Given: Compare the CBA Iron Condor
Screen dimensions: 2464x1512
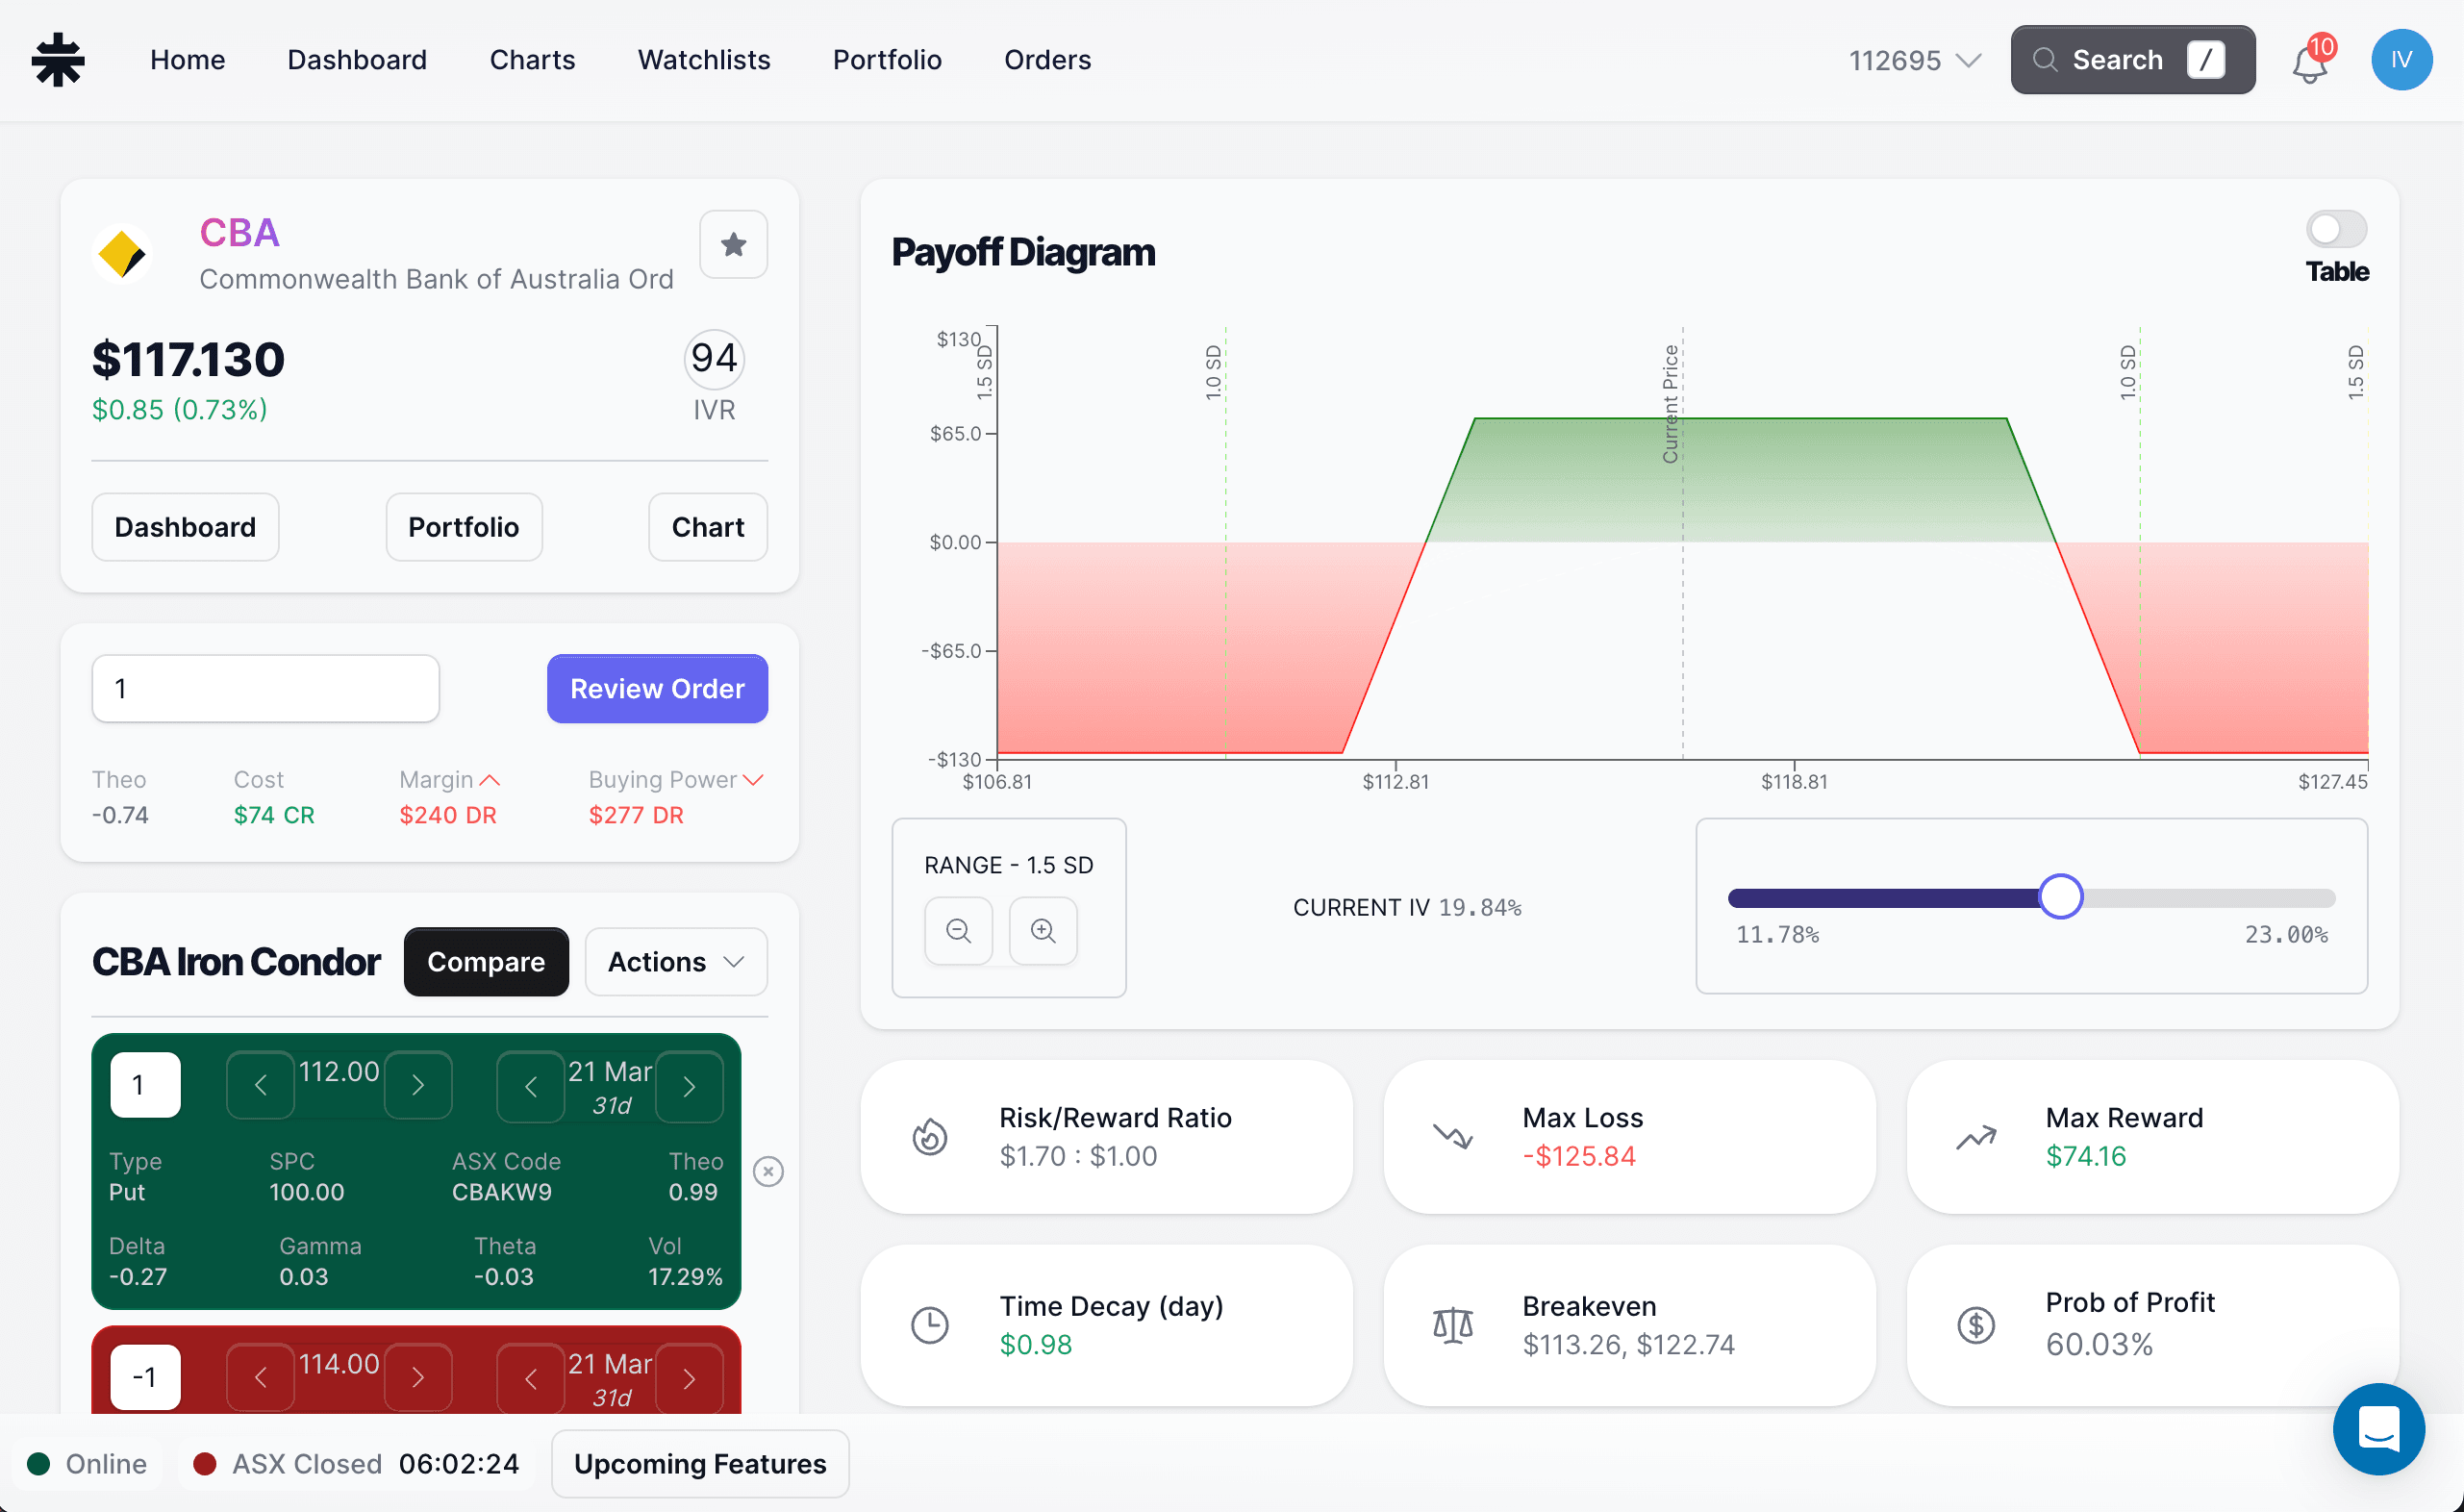Looking at the screenshot, I should coord(486,961).
